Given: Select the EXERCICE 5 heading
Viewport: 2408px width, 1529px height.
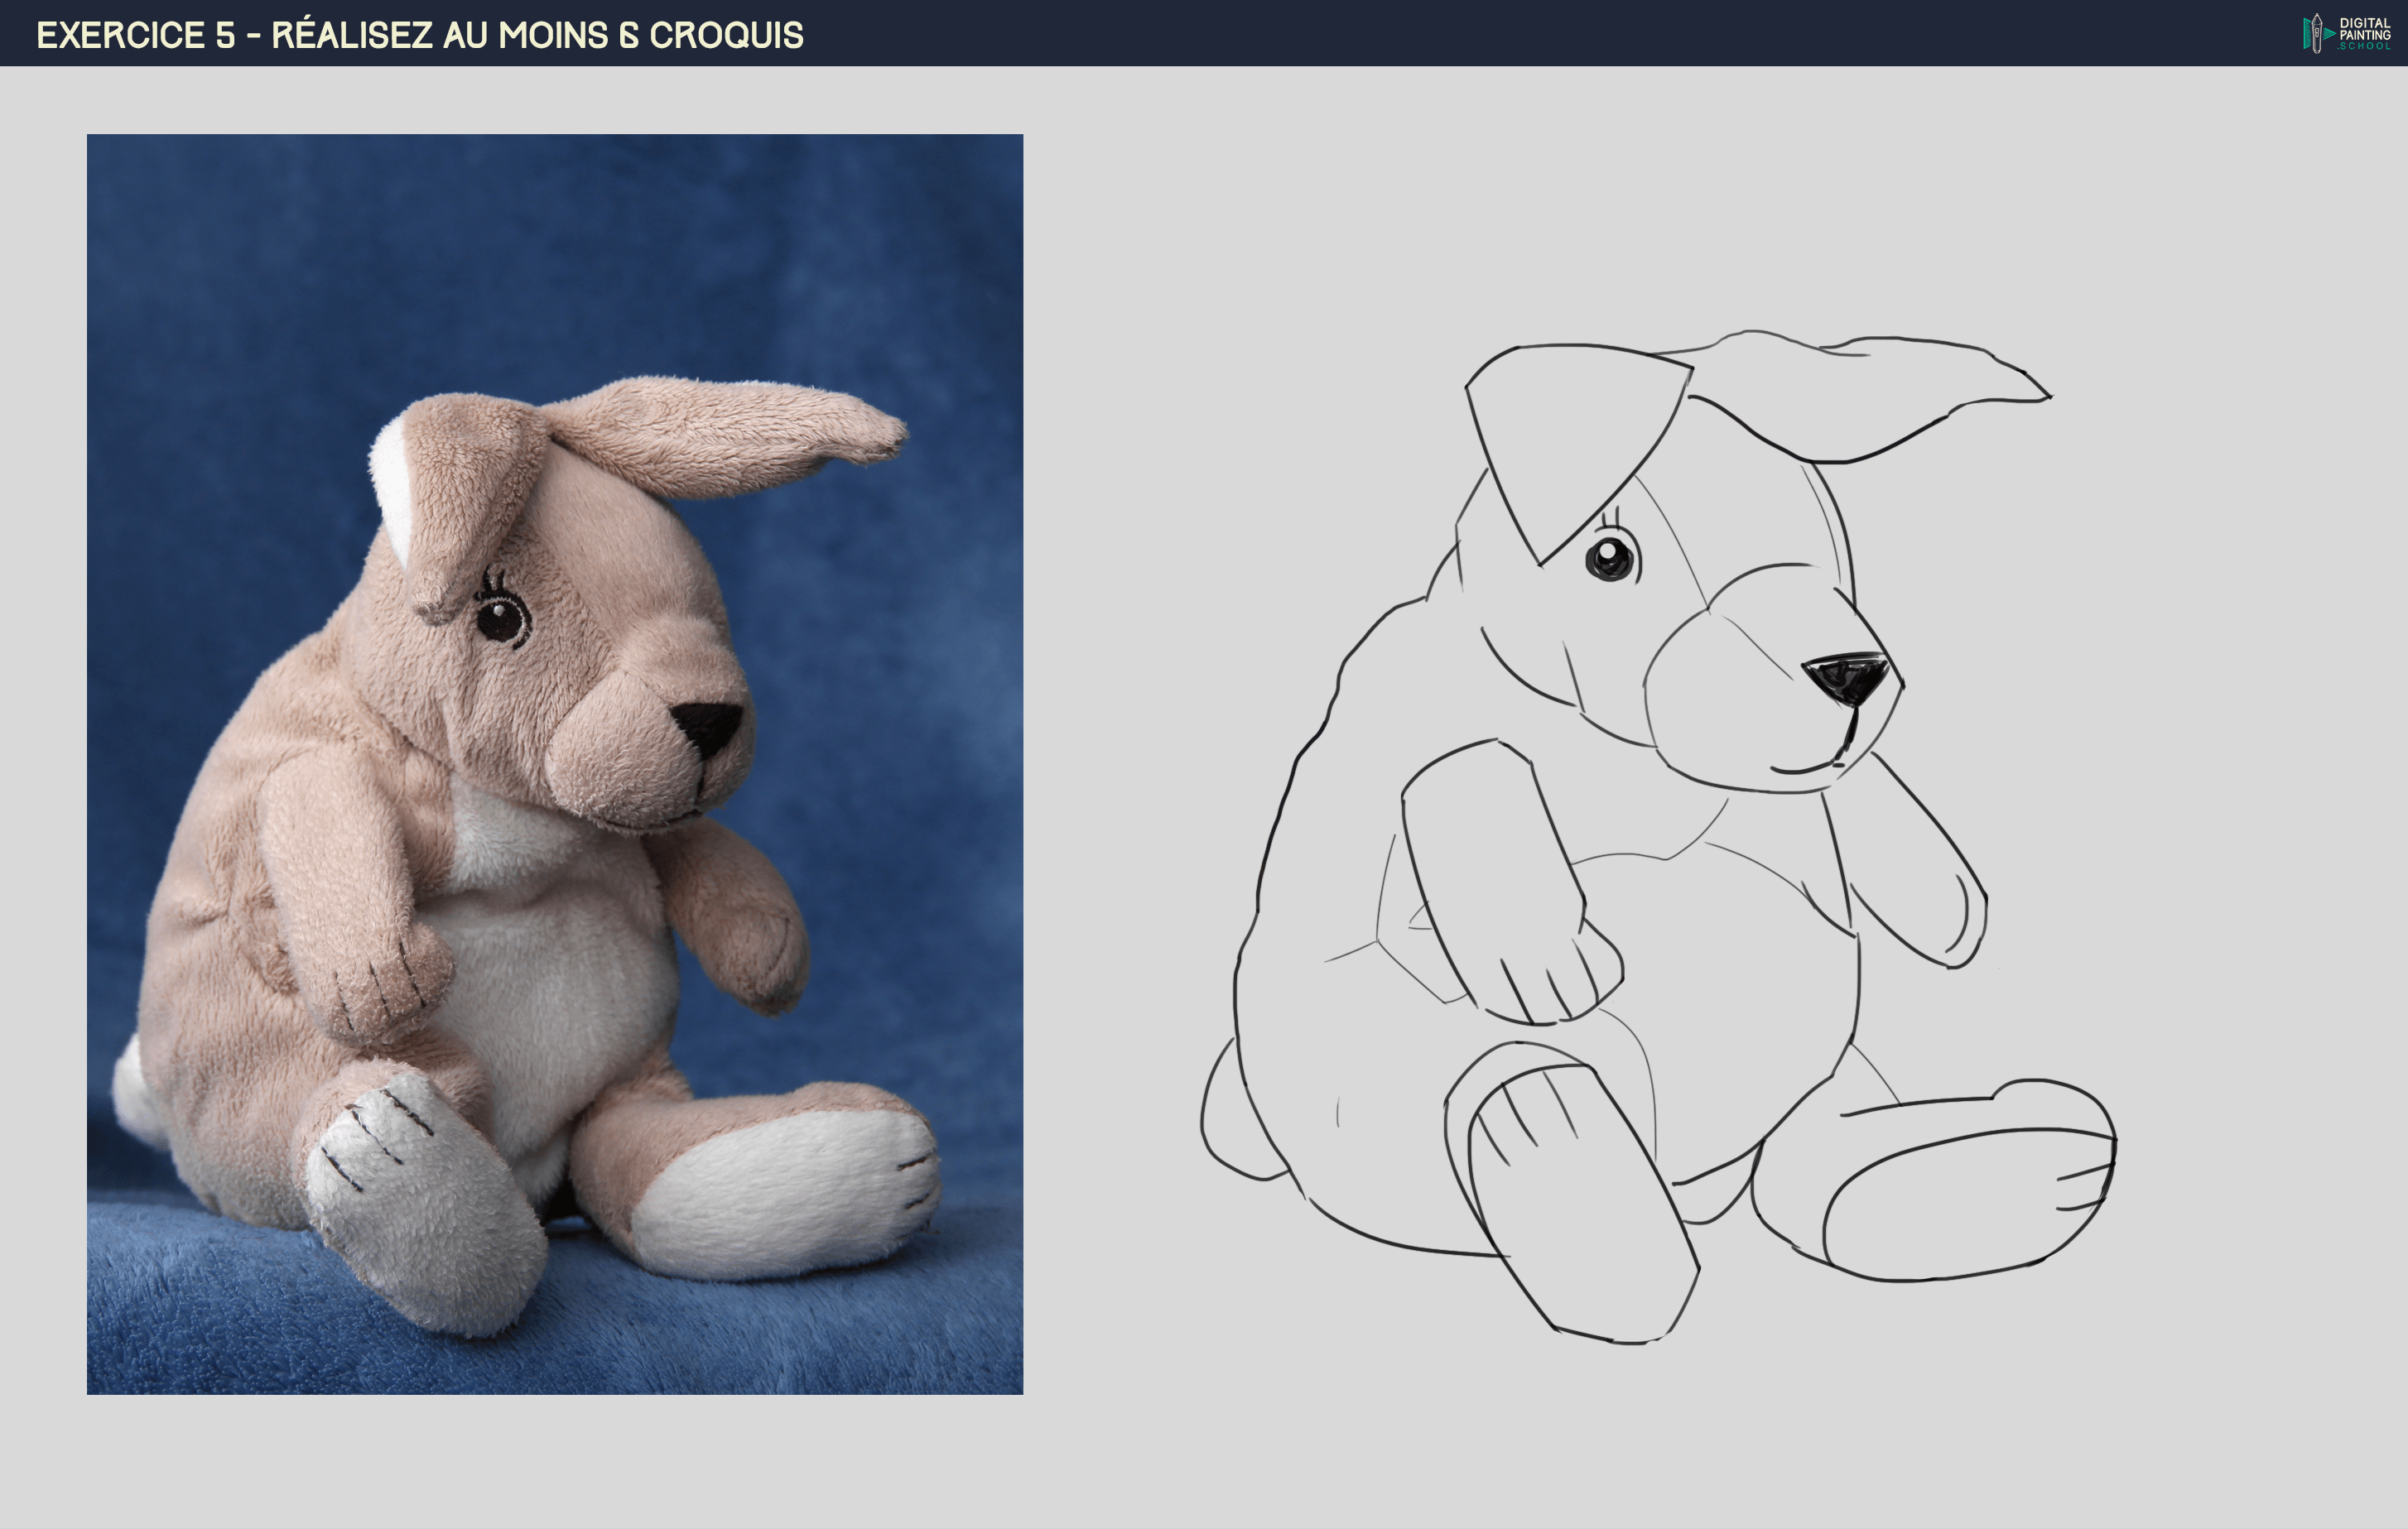Looking at the screenshot, I should click(135, 38).
